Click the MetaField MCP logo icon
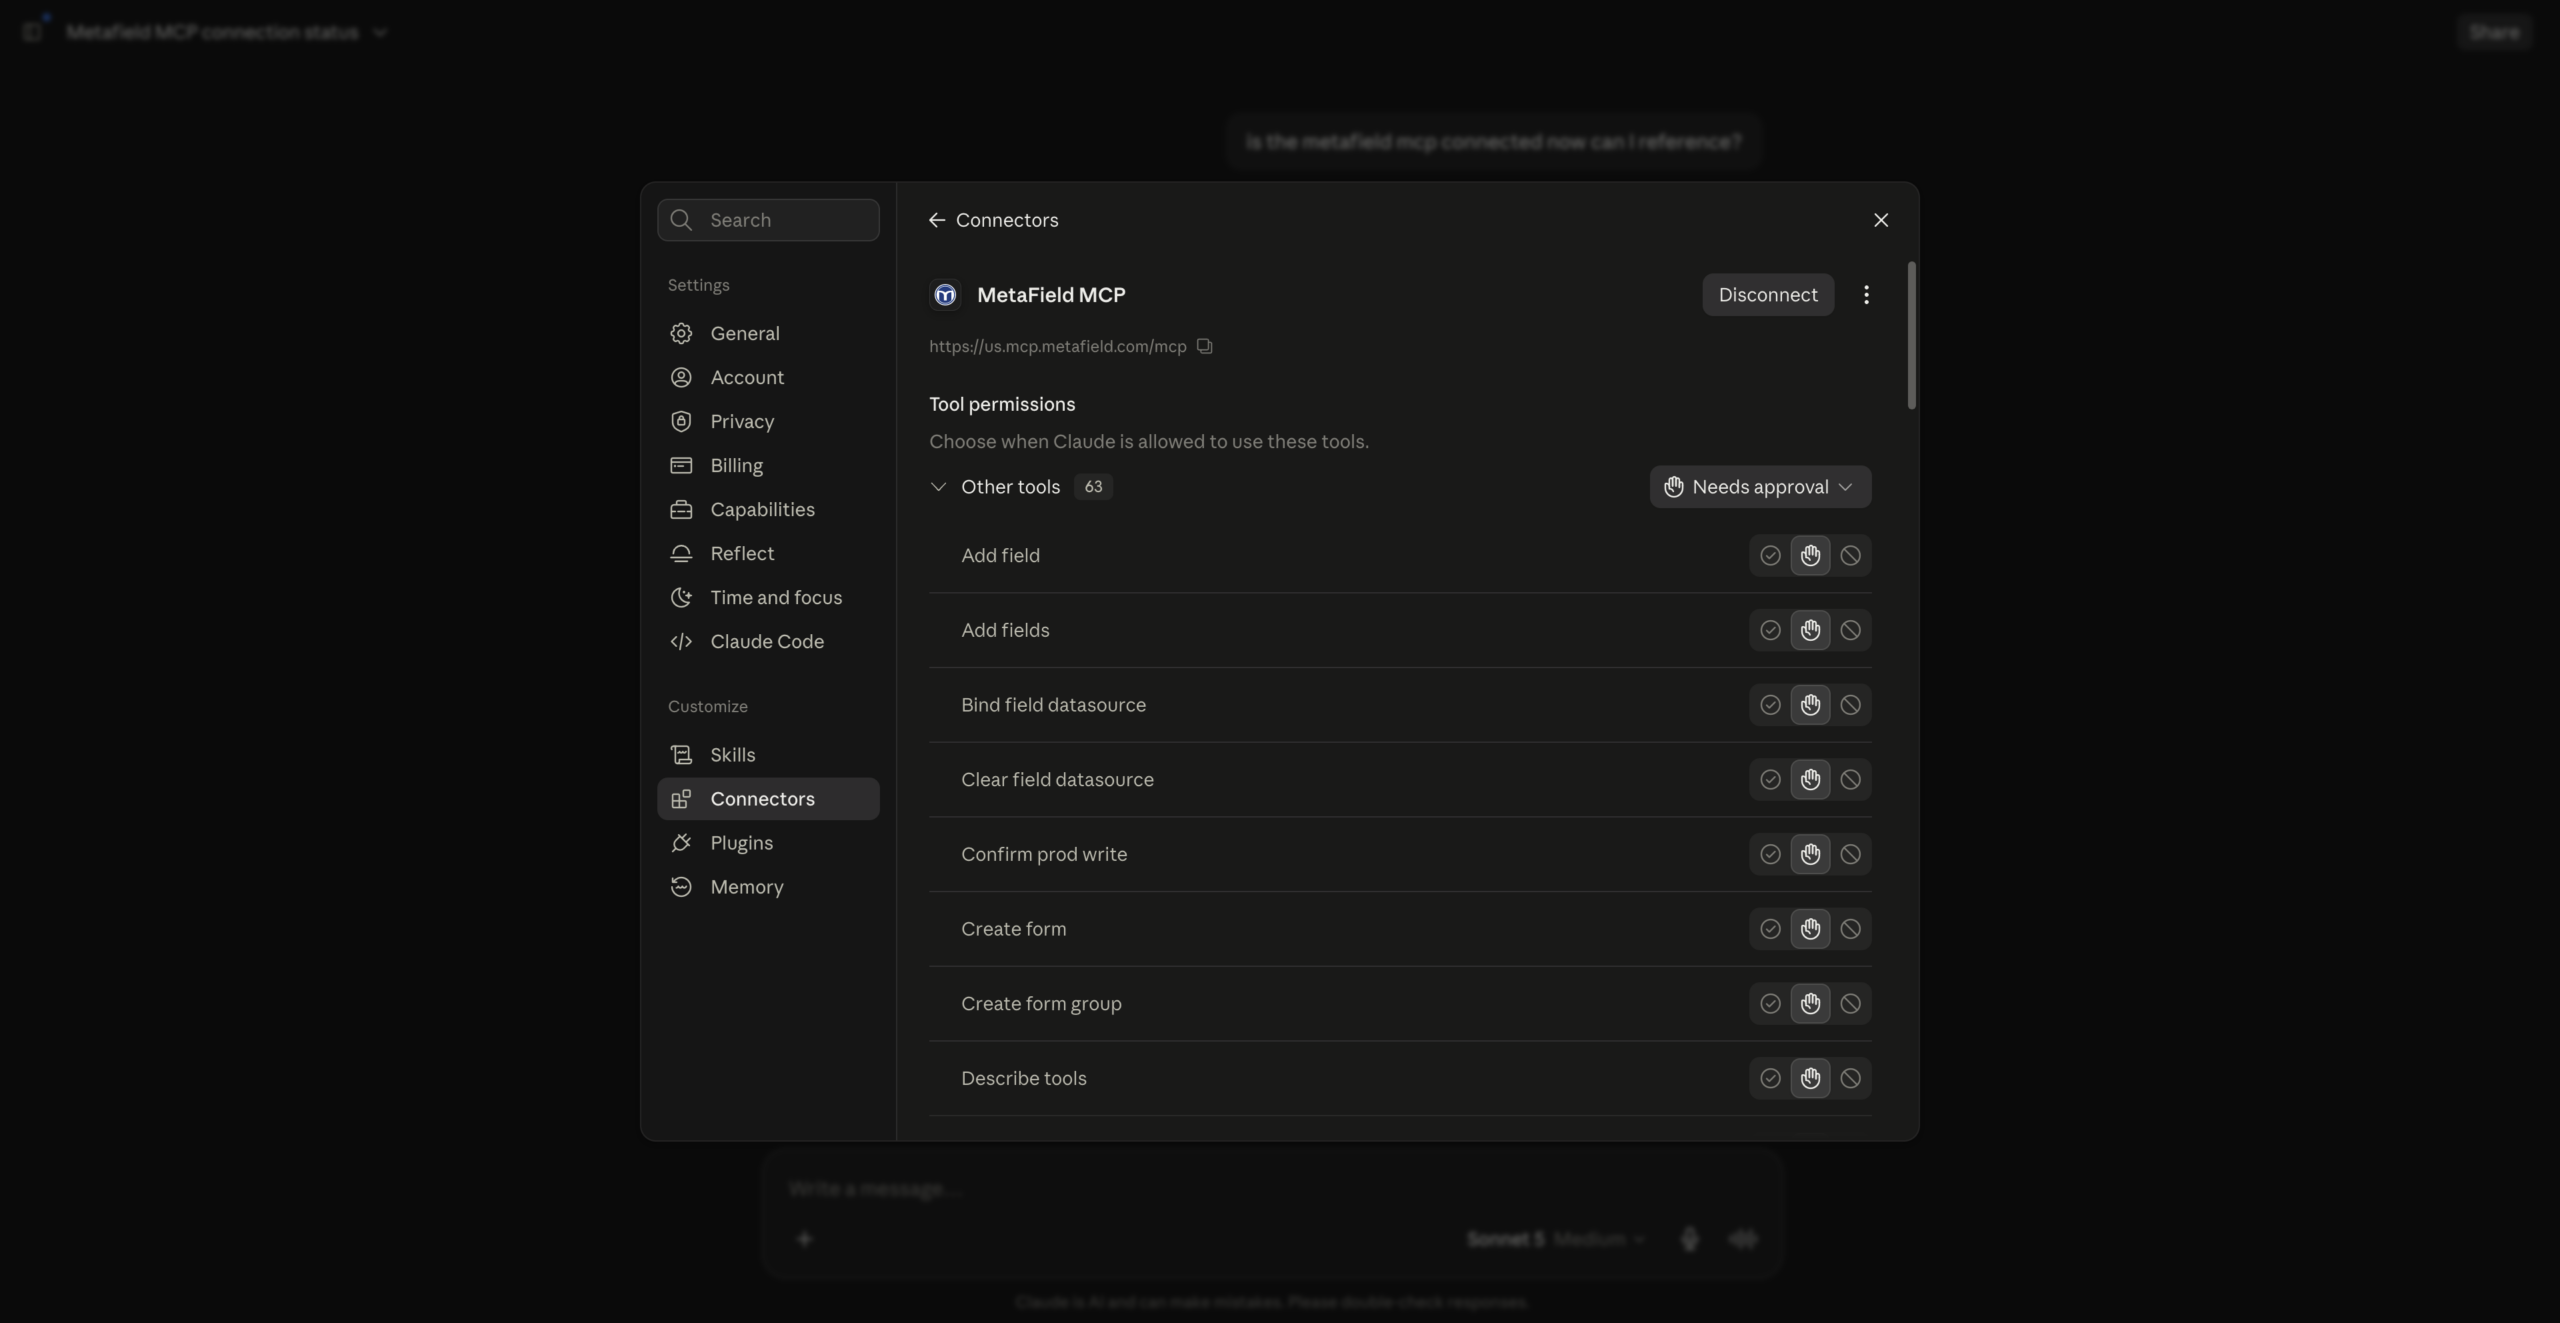The width and height of the screenshot is (2560, 1323). (x=945, y=295)
